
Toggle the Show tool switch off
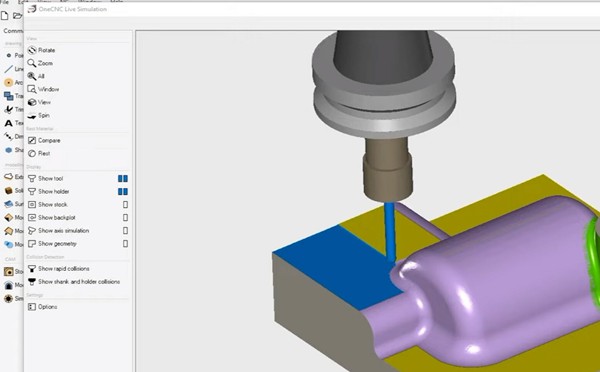(x=123, y=178)
